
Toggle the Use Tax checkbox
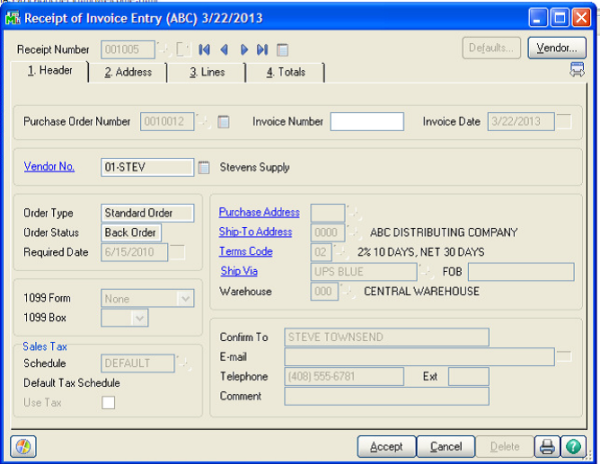pyautogui.click(x=108, y=402)
